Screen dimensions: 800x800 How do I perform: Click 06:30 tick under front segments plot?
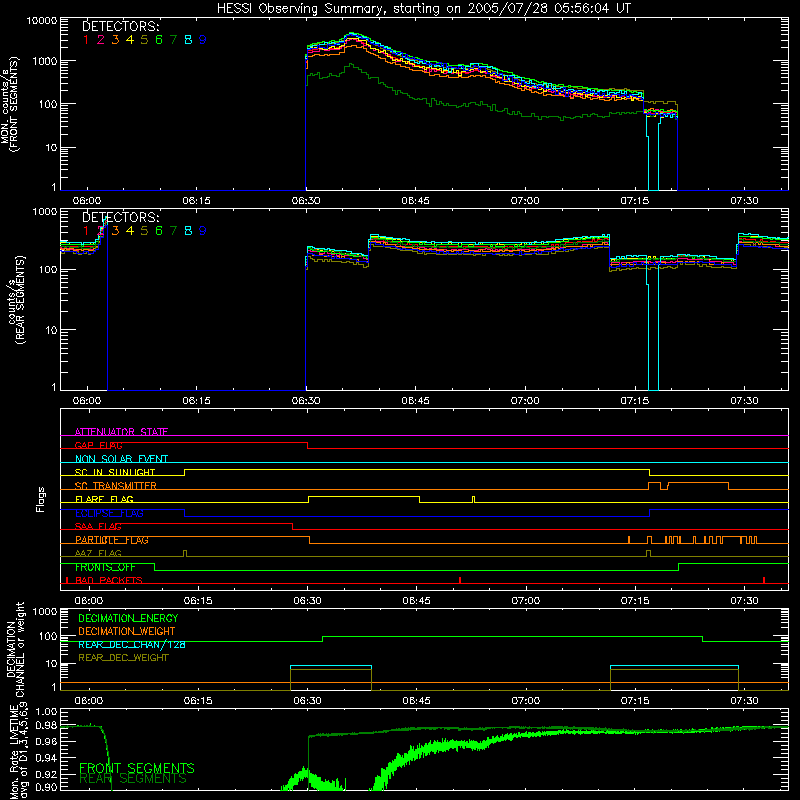pos(306,201)
